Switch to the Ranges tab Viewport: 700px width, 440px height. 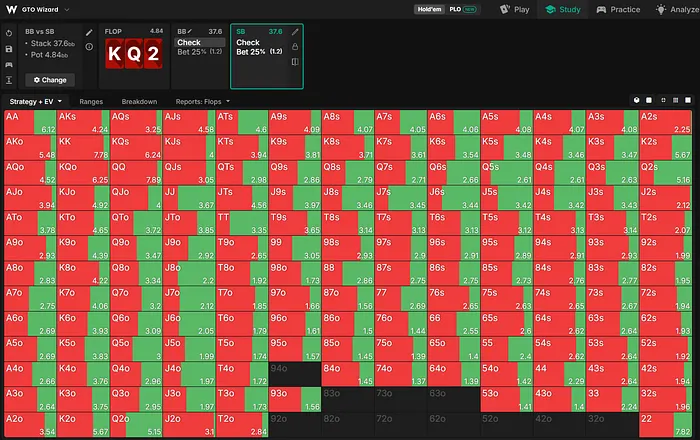pyautogui.click(x=91, y=102)
